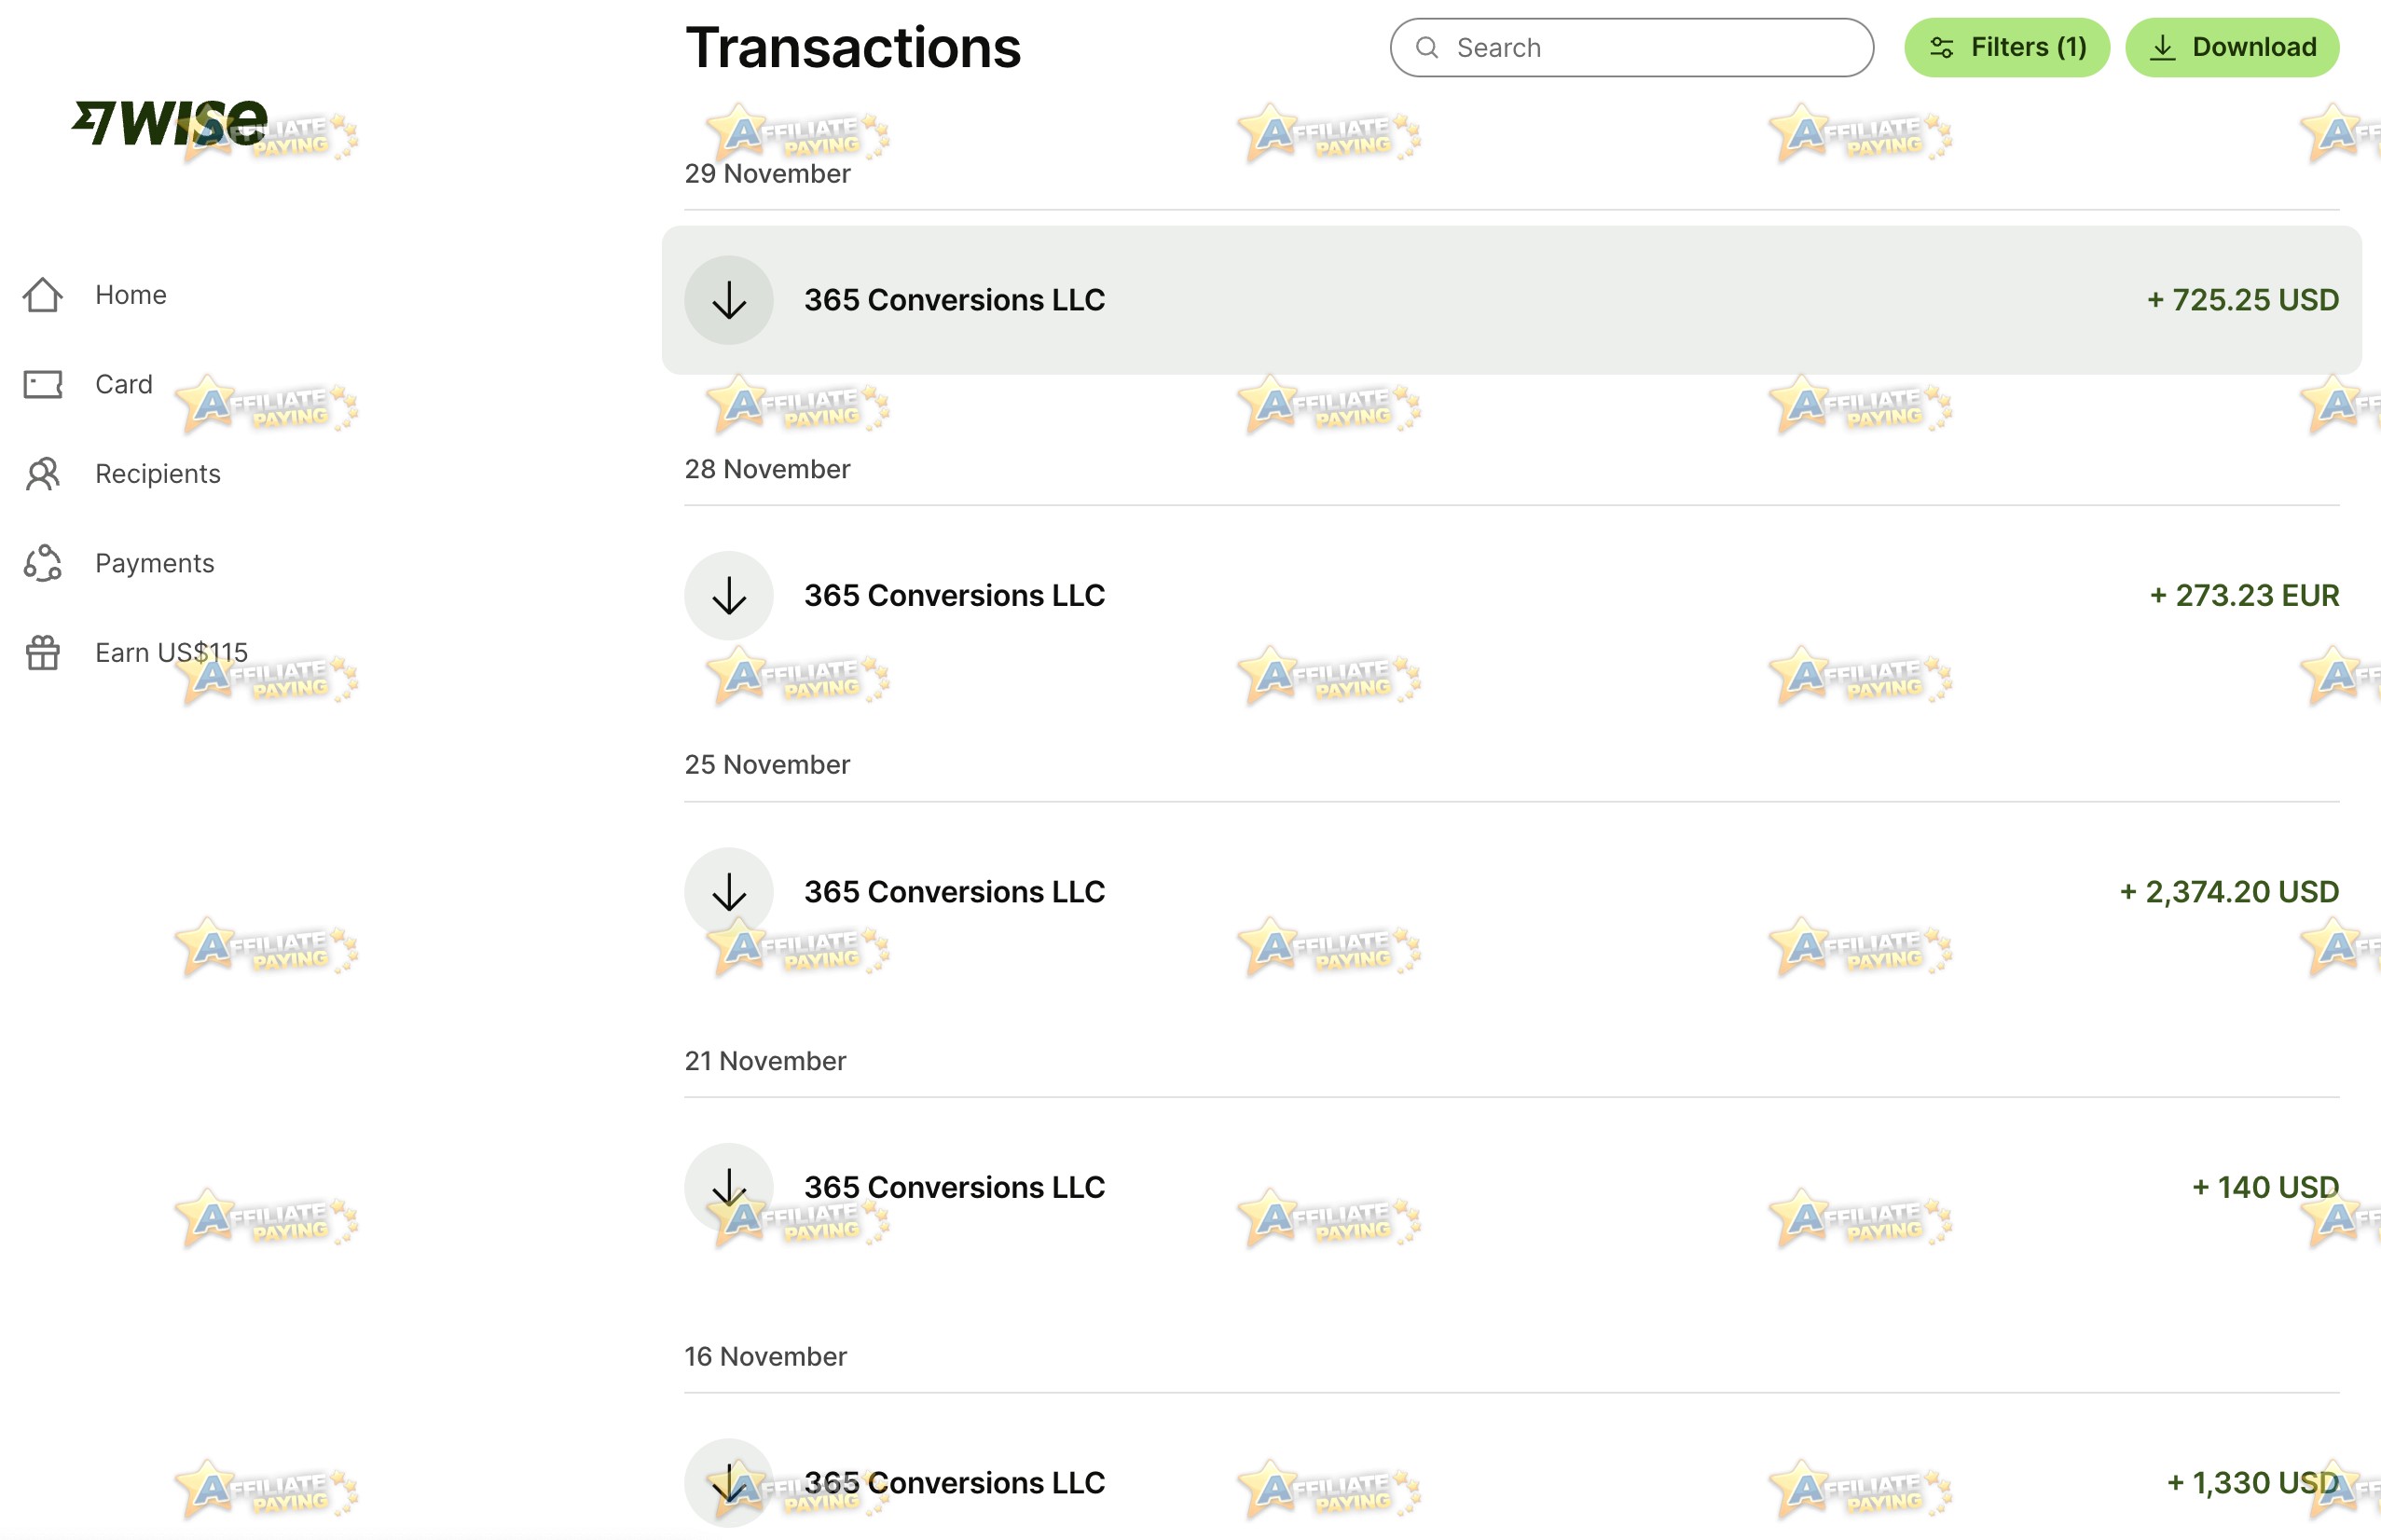2381x1540 pixels.
Task: Open the Earn US$115 referral page
Action: pyautogui.click(x=171, y=653)
